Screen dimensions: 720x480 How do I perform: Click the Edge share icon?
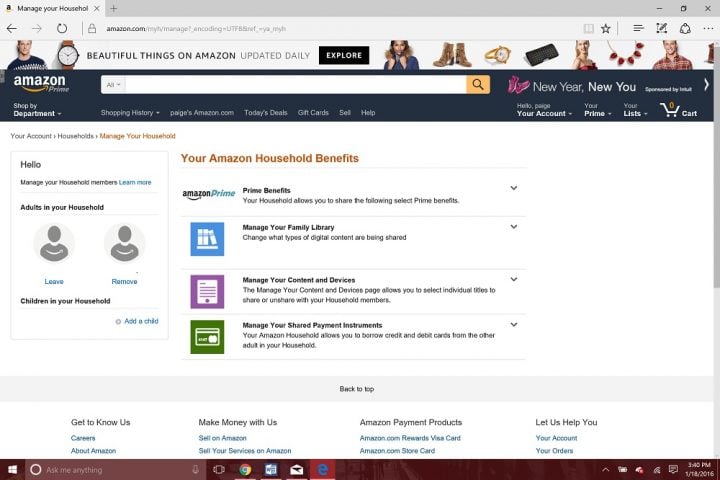point(685,28)
